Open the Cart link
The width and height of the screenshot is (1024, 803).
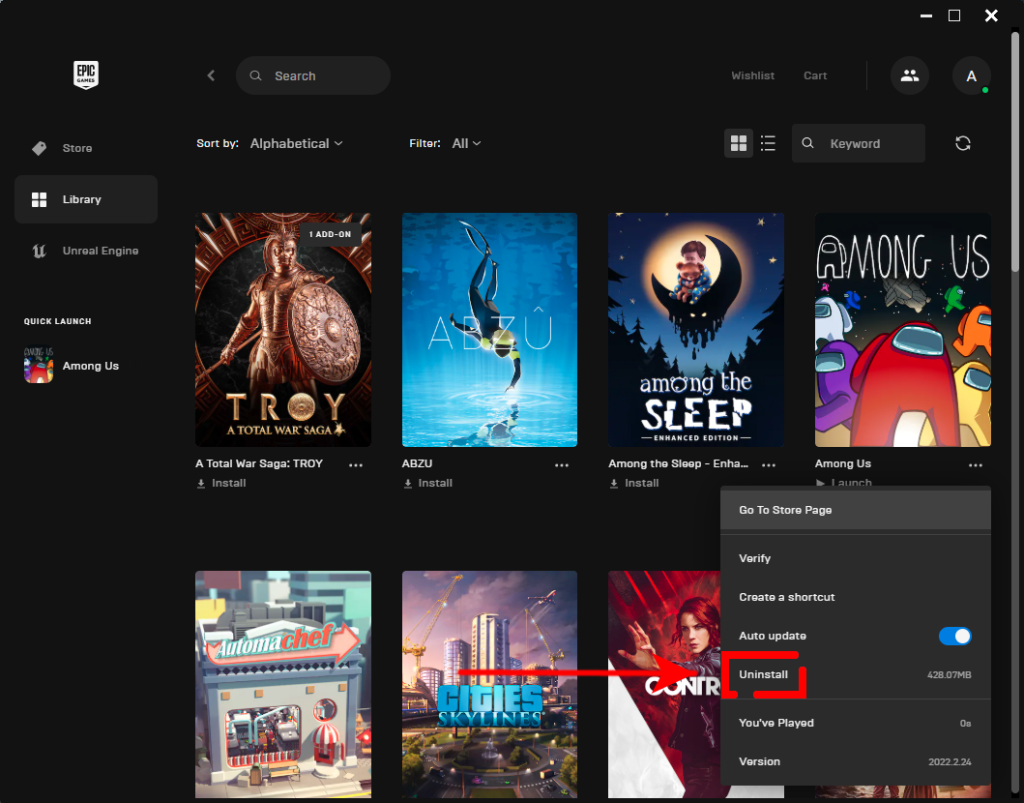click(x=815, y=76)
